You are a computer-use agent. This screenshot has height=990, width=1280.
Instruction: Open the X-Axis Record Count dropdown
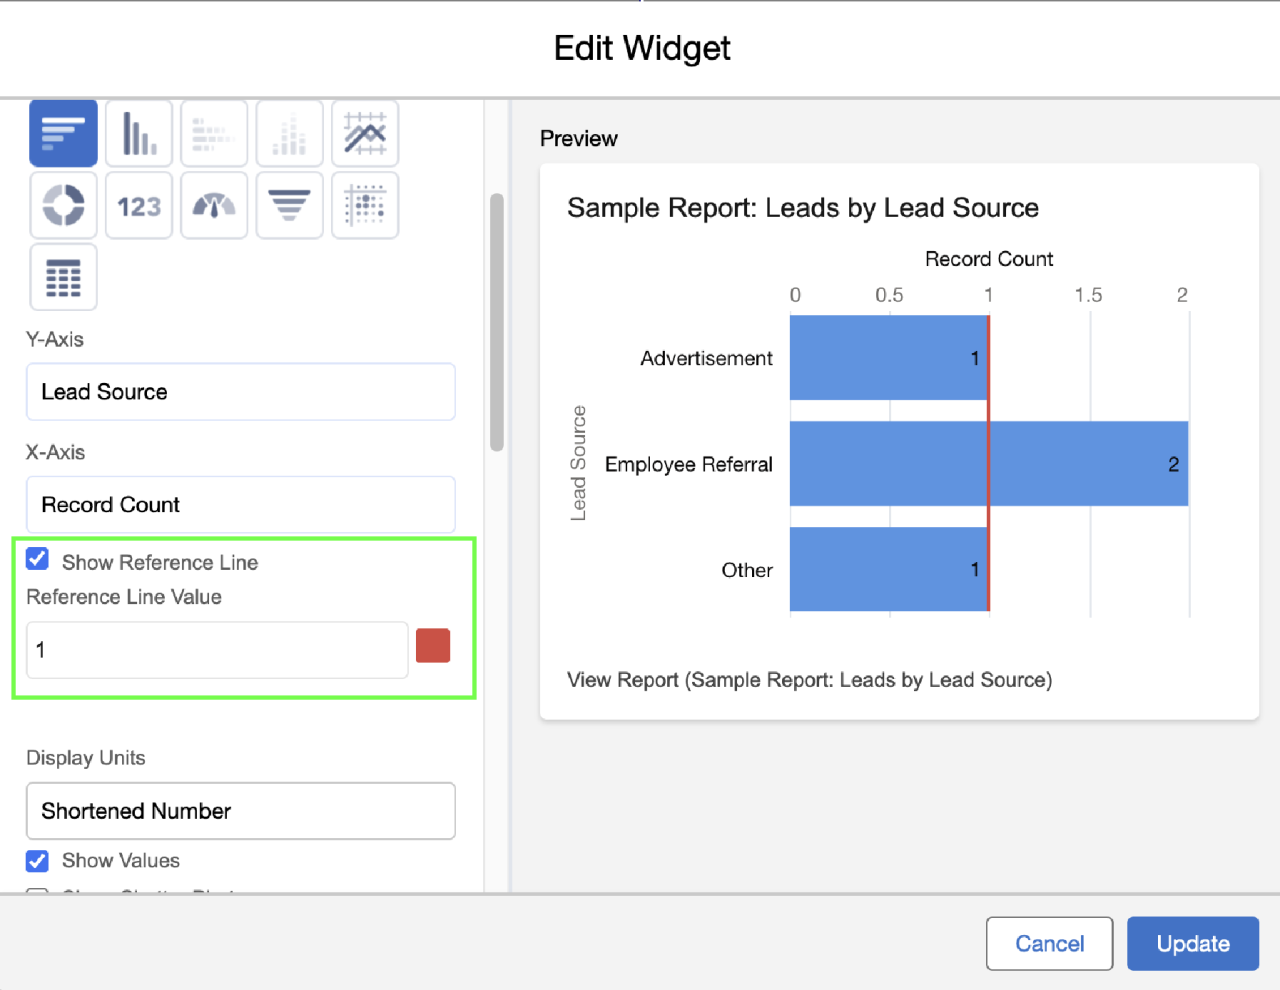240,505
